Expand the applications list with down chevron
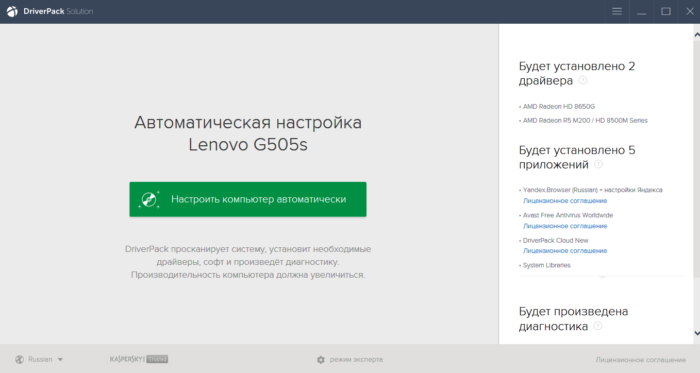This screenshot has height=373, width=700. click(x=602, y=278)
